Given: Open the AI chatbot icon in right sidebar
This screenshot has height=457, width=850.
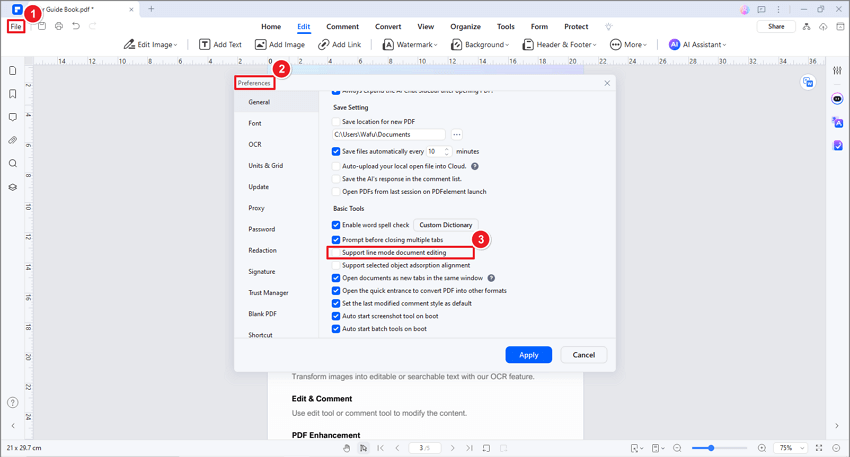Looking at the screenshot, I should 838,99.
